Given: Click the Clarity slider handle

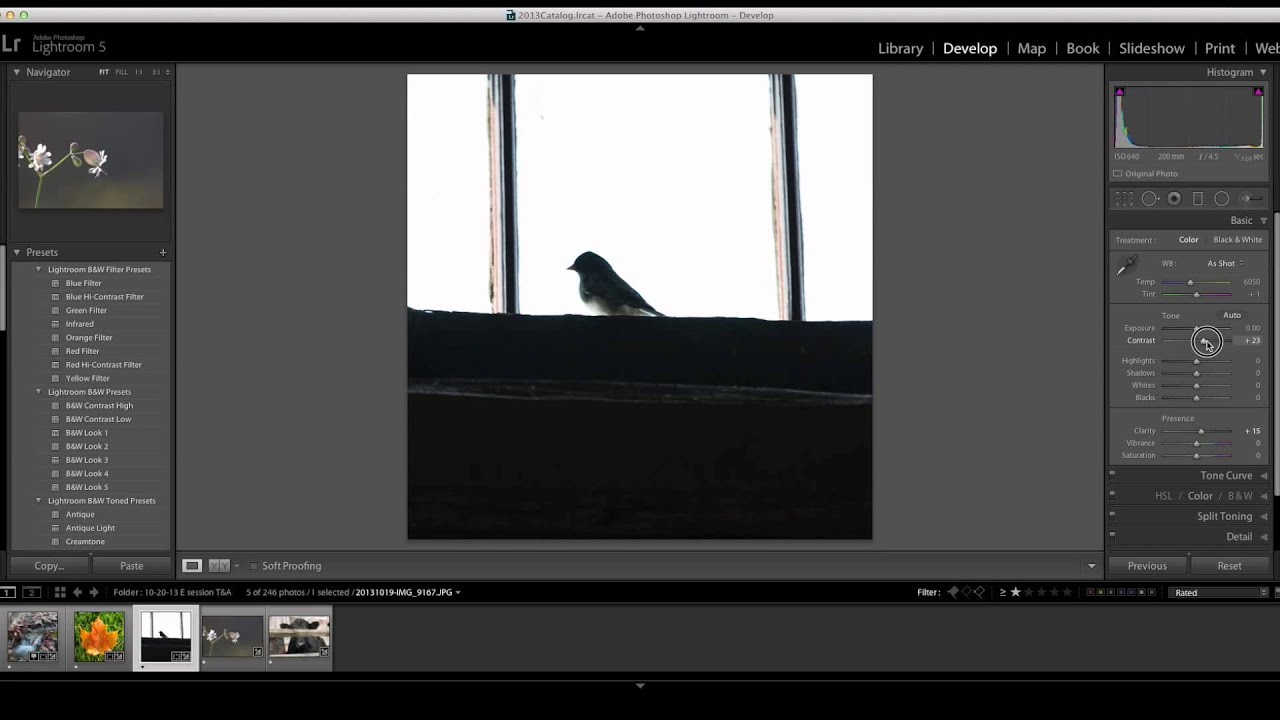Looking at the screenshot, I should click(x=1201, y=431).
